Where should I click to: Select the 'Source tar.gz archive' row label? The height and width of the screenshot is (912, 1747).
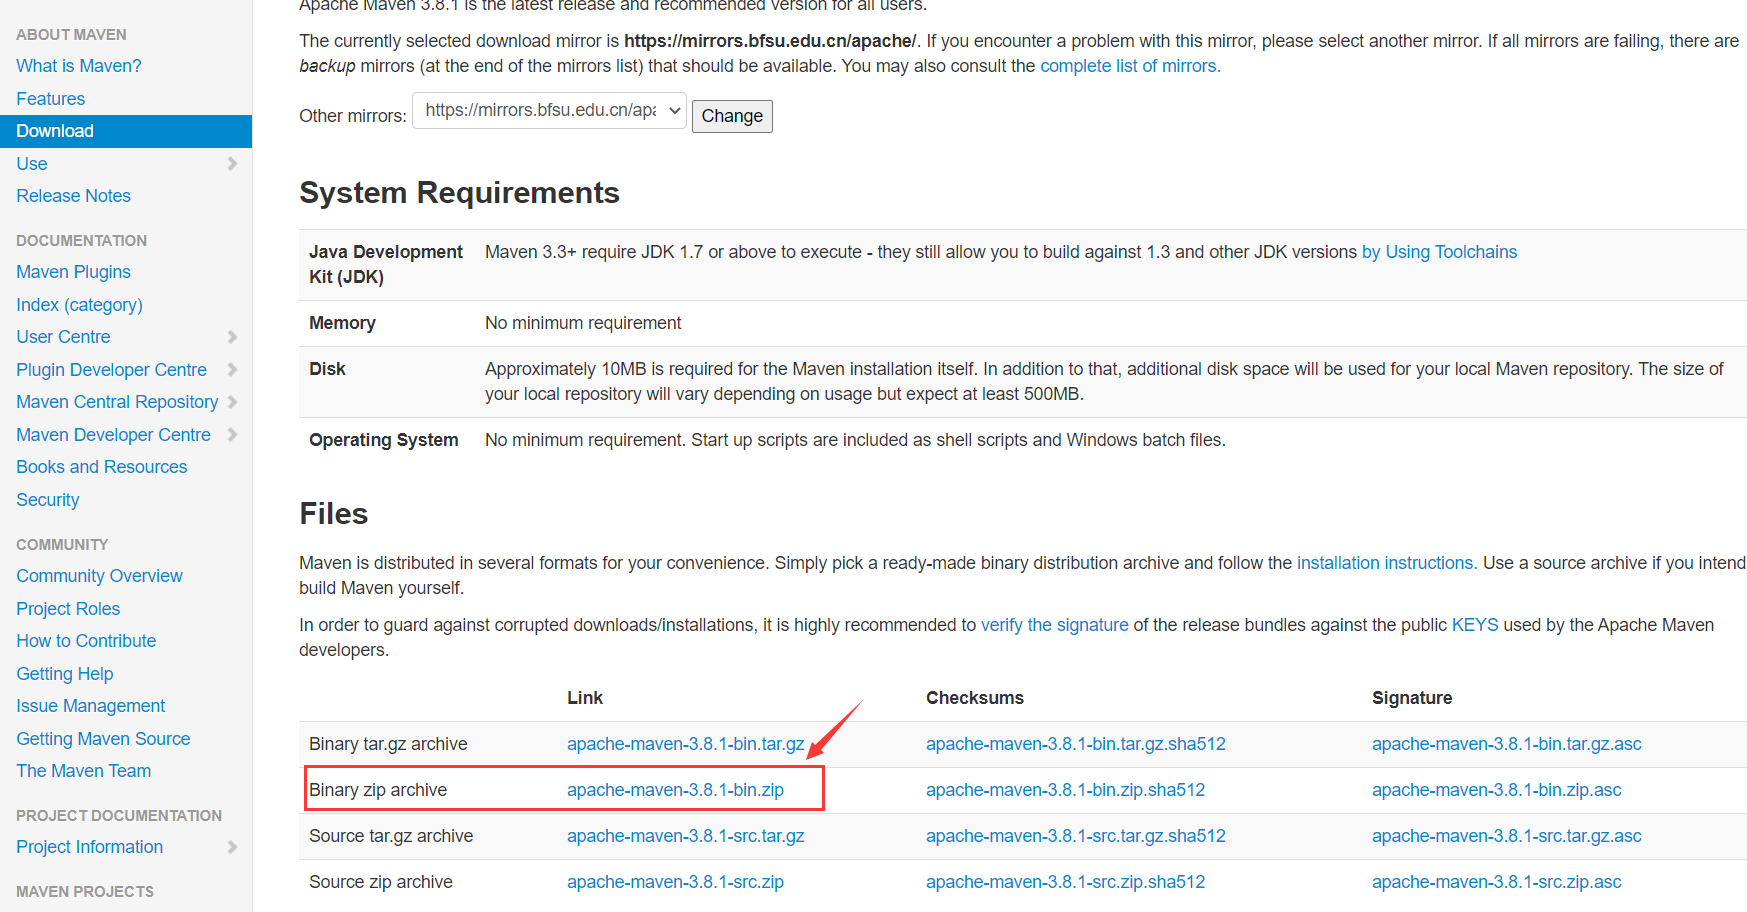point(391,836)
